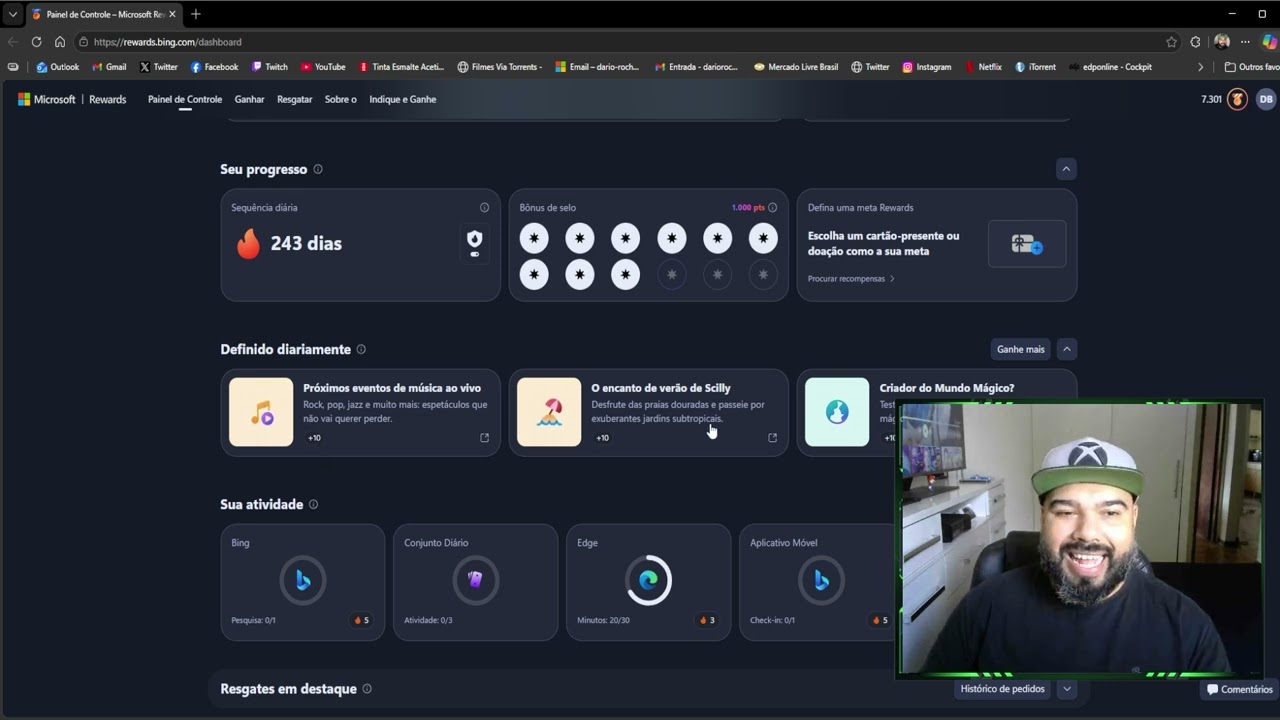Open the Comentários button
This screenshot has height=720, width=1280.
click(1240, 689)
